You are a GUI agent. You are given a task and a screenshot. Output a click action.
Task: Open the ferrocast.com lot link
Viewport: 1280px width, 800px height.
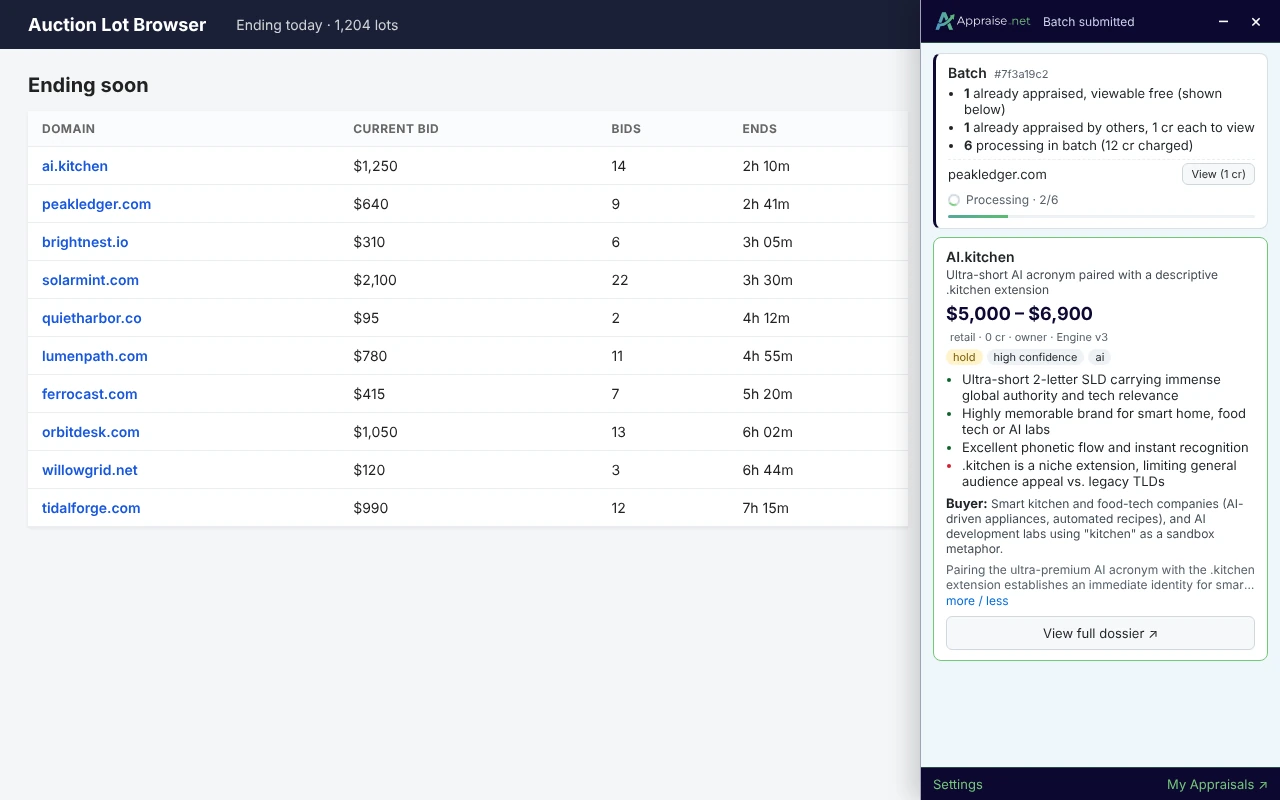click(90, 394)
